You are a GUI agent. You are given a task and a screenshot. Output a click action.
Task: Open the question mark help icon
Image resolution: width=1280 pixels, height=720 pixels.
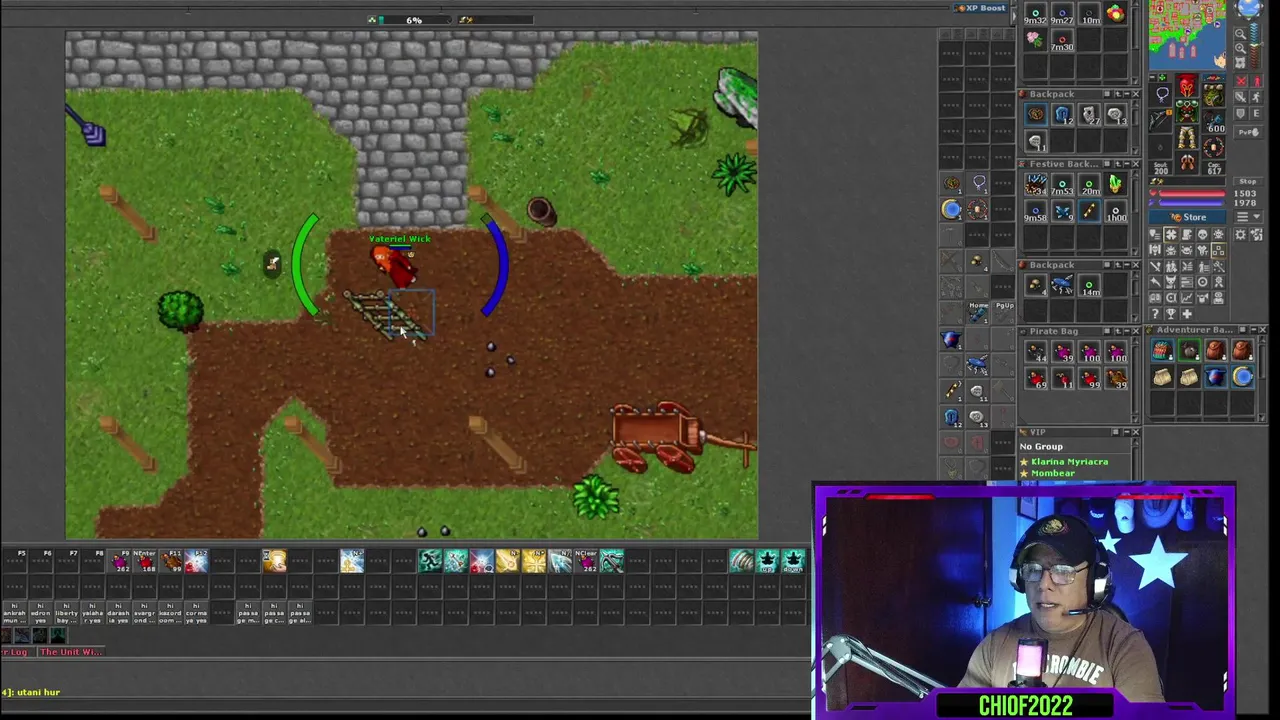coord(1155,314)
